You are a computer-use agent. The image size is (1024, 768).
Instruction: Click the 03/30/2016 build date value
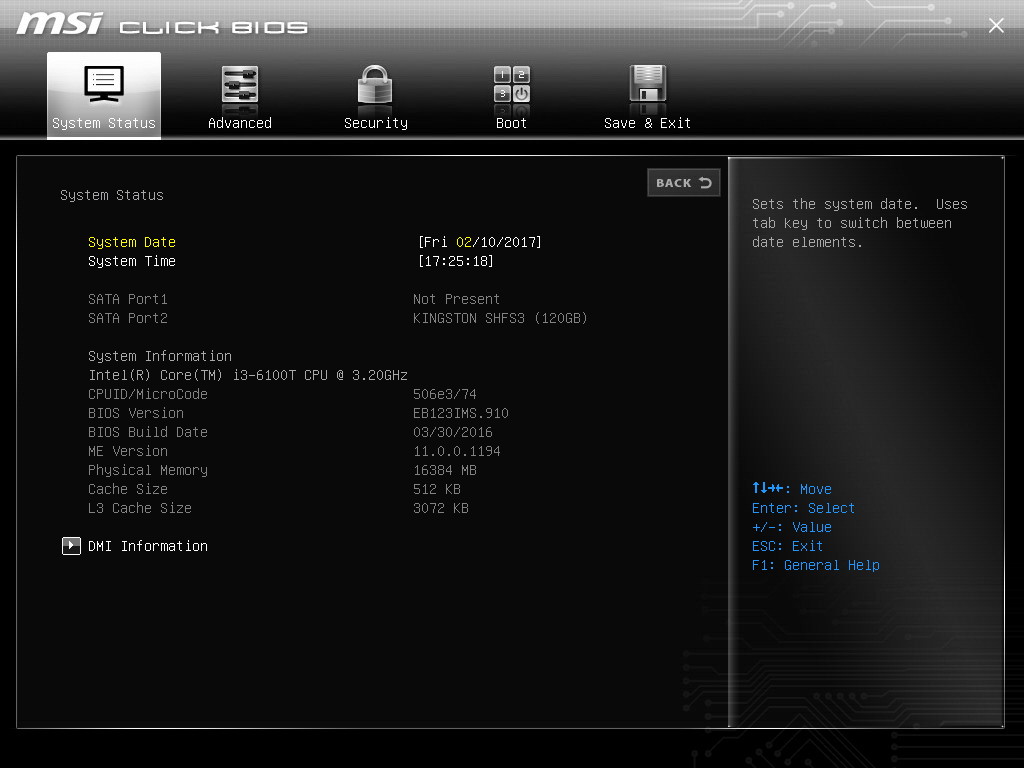[x=453, y=432]
